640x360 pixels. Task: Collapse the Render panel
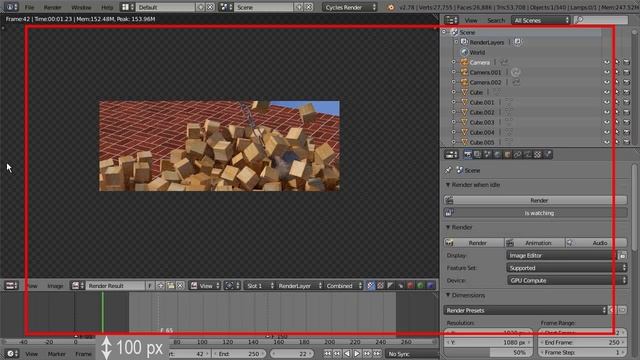pos(448,227)
